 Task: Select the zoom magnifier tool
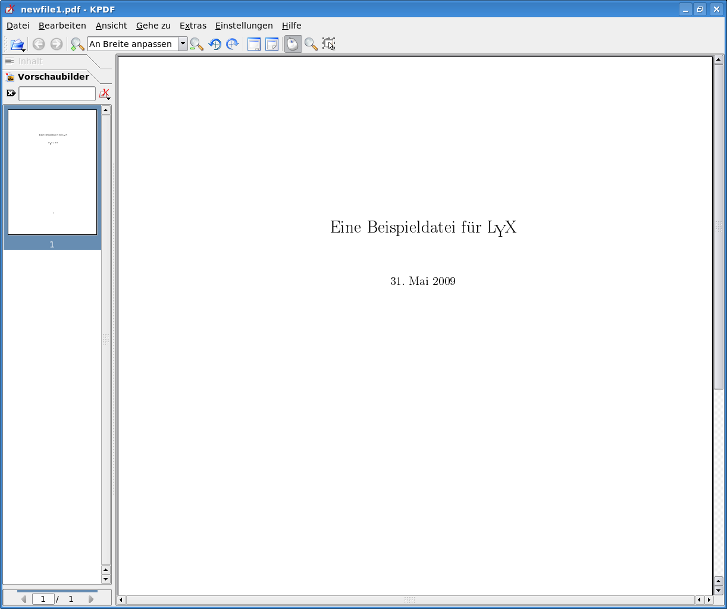311,44
